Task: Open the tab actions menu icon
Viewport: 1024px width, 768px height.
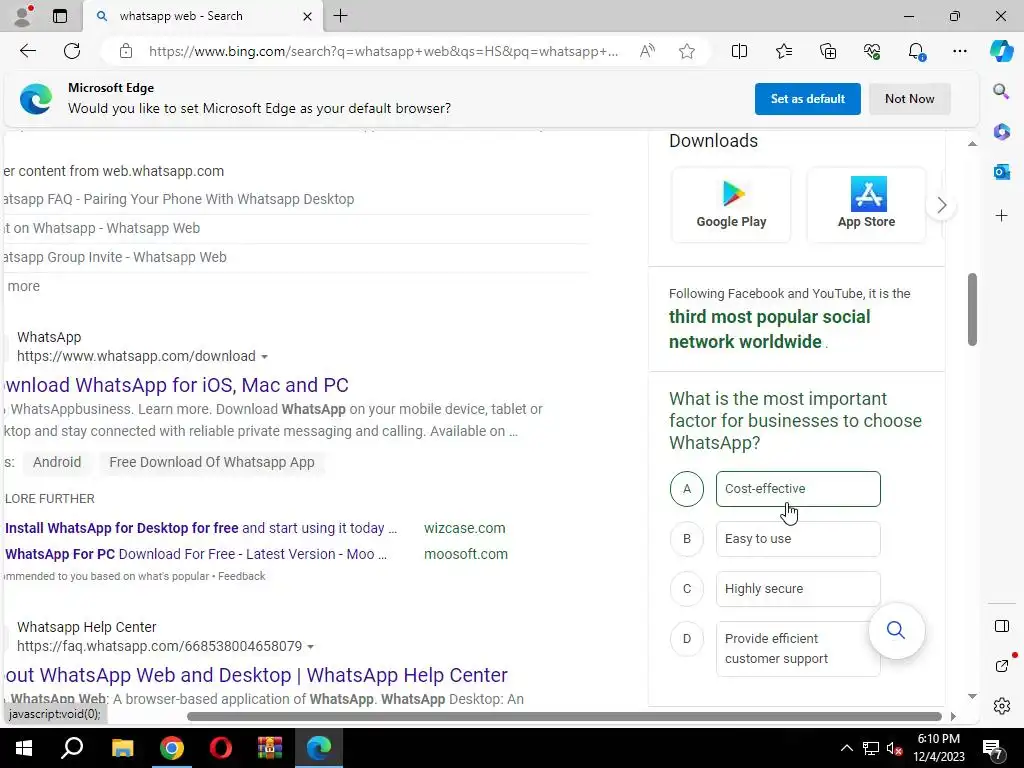Action: [x=59, y=16]
